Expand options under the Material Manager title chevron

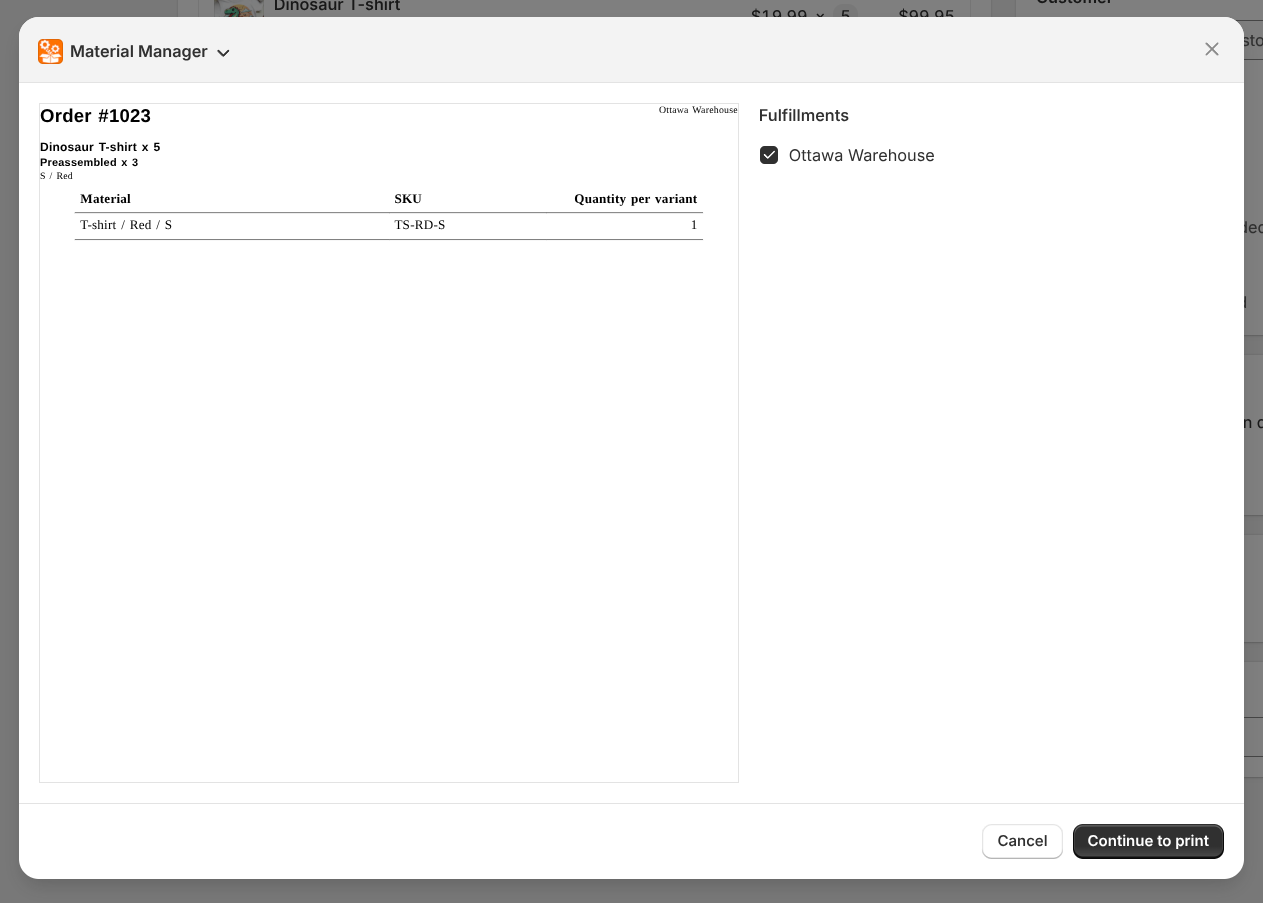point(223,52)
